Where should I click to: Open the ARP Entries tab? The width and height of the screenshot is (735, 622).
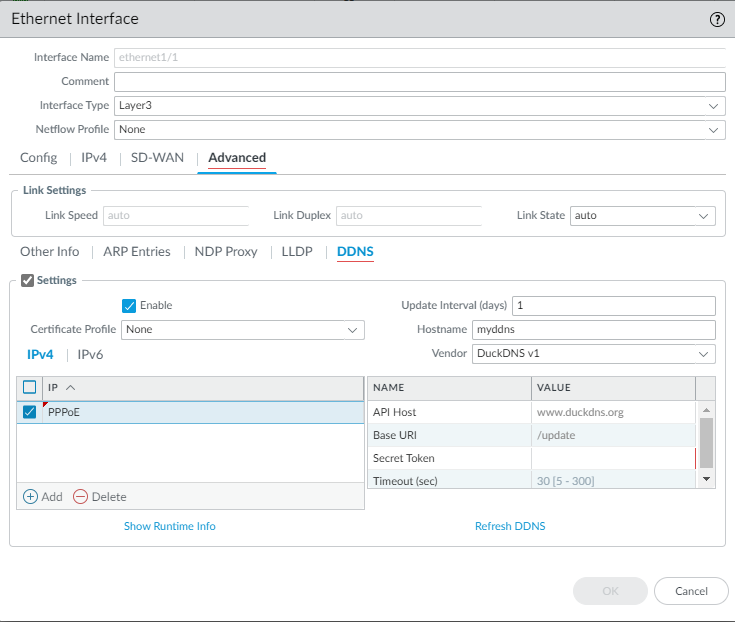[136, 252]
